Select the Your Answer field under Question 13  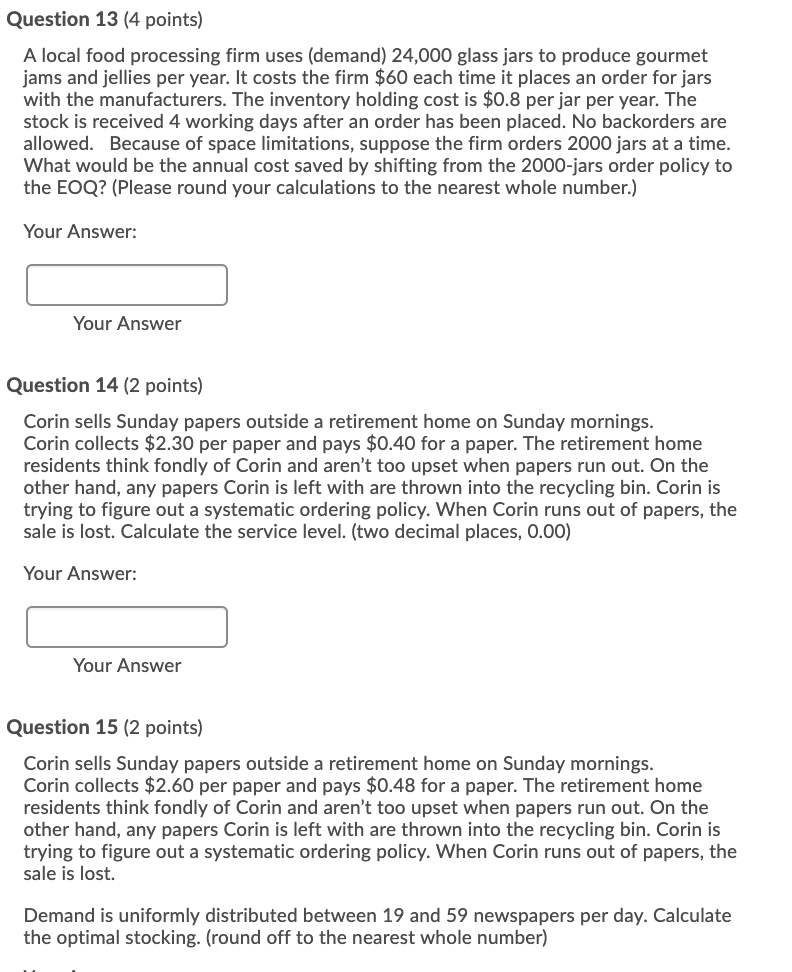coord(127,285)
